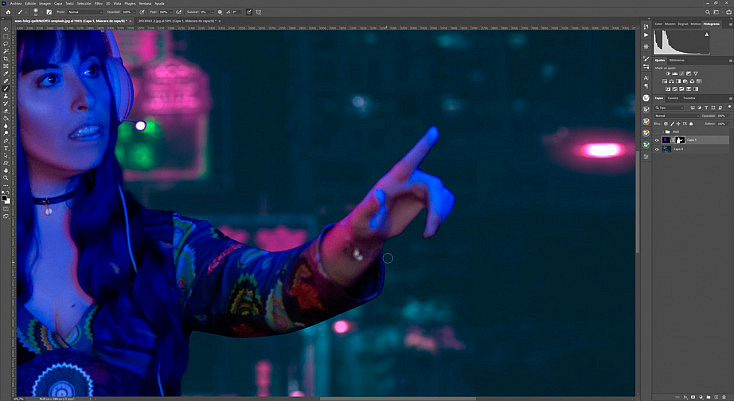Viewport: 734px width, 401px height.
Task: Open brush preset picker
Action: pyautogui.click(x=37, y=12)
